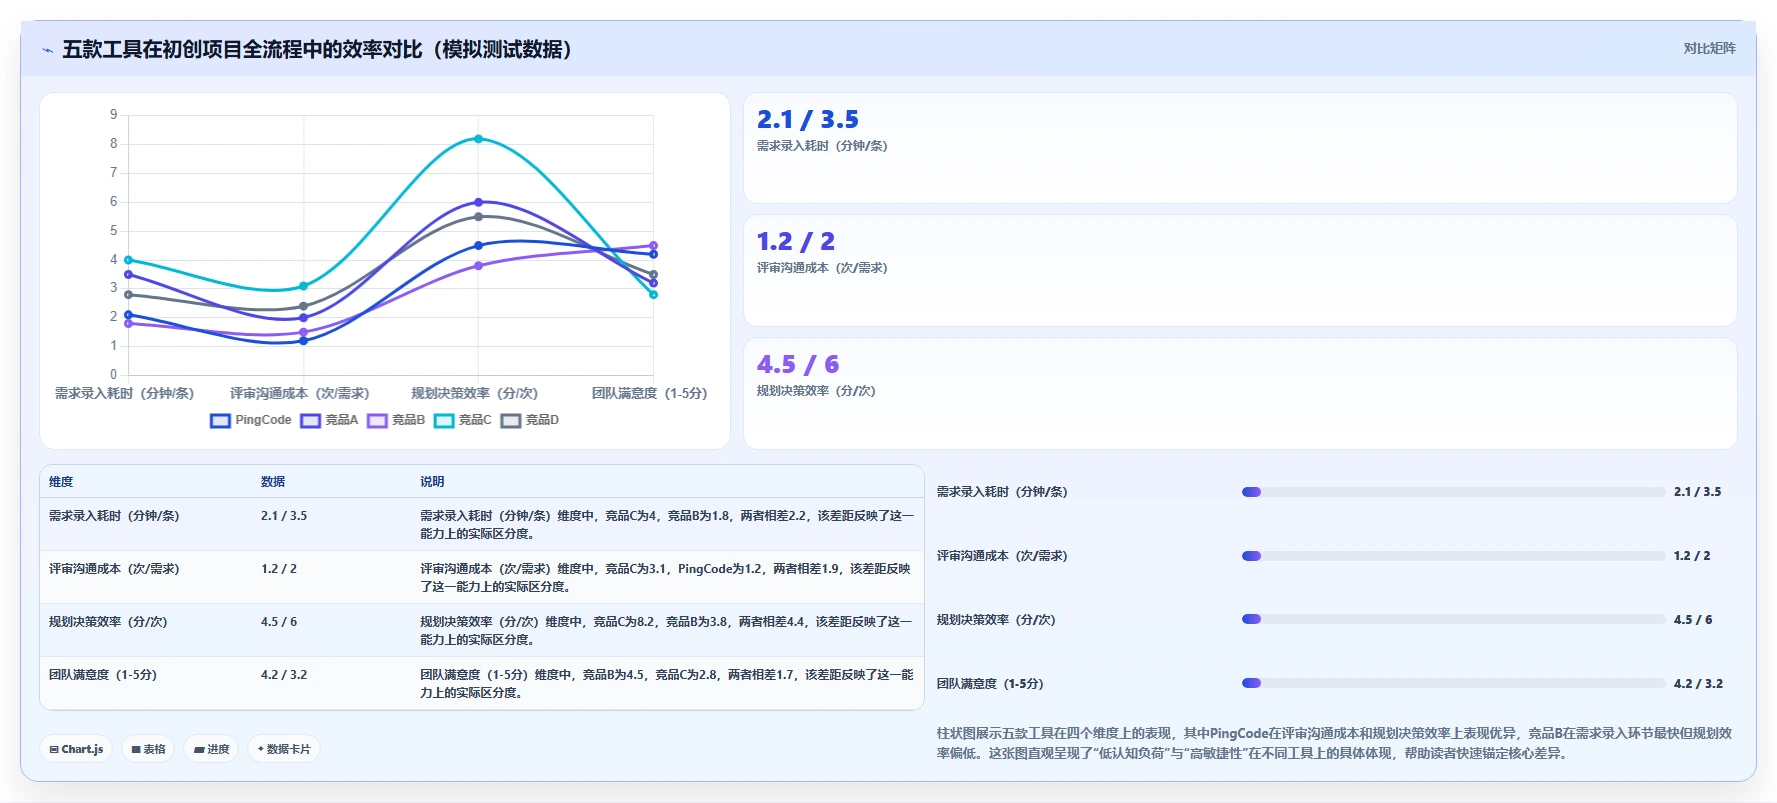1777x803 pixels.
Task: Click the chart axis label 需求录入耗时(分钟/条)
Action: pyautogui.click(x=124, y=394)
